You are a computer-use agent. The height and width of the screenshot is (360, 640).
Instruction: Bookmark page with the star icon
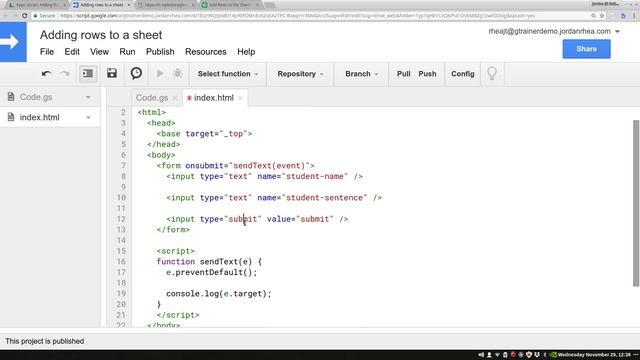coord(602,16)
